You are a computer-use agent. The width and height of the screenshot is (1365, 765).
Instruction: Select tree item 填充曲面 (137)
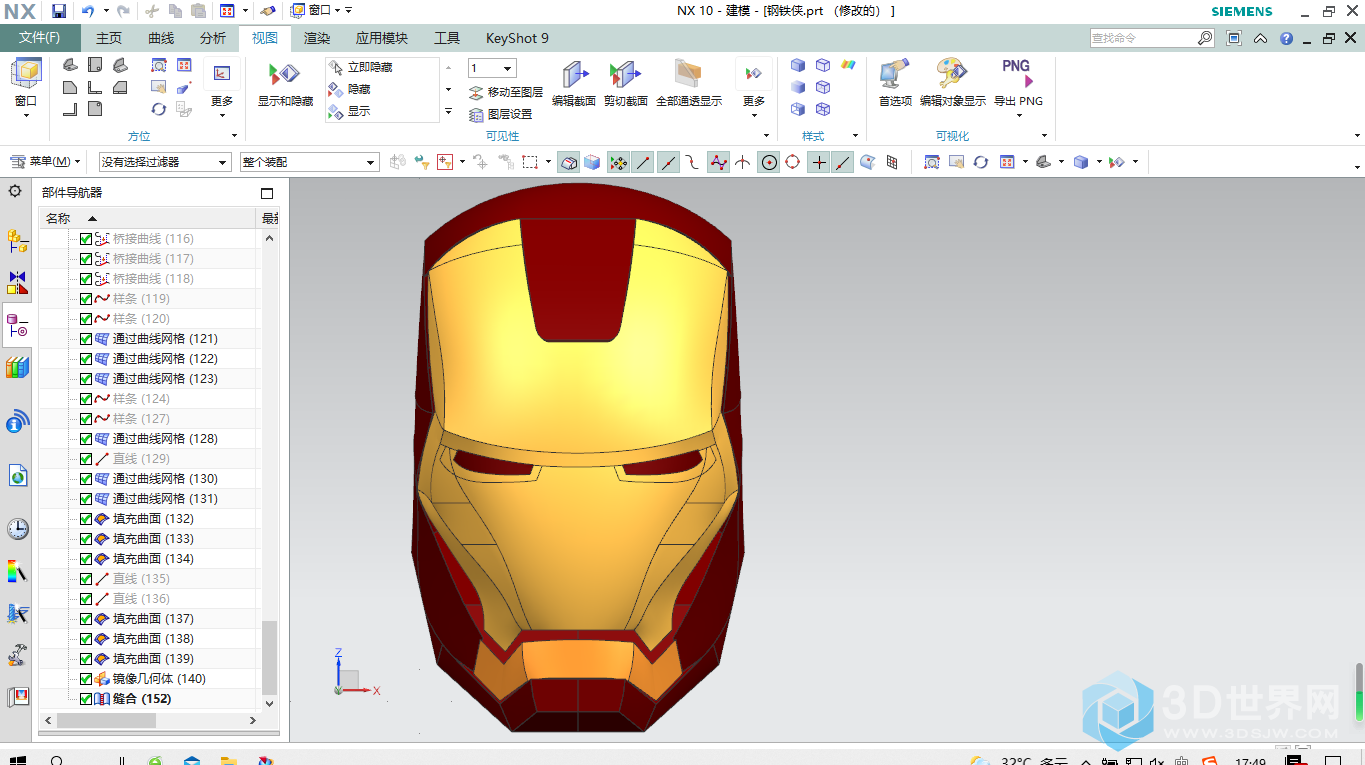click(153, 619)
